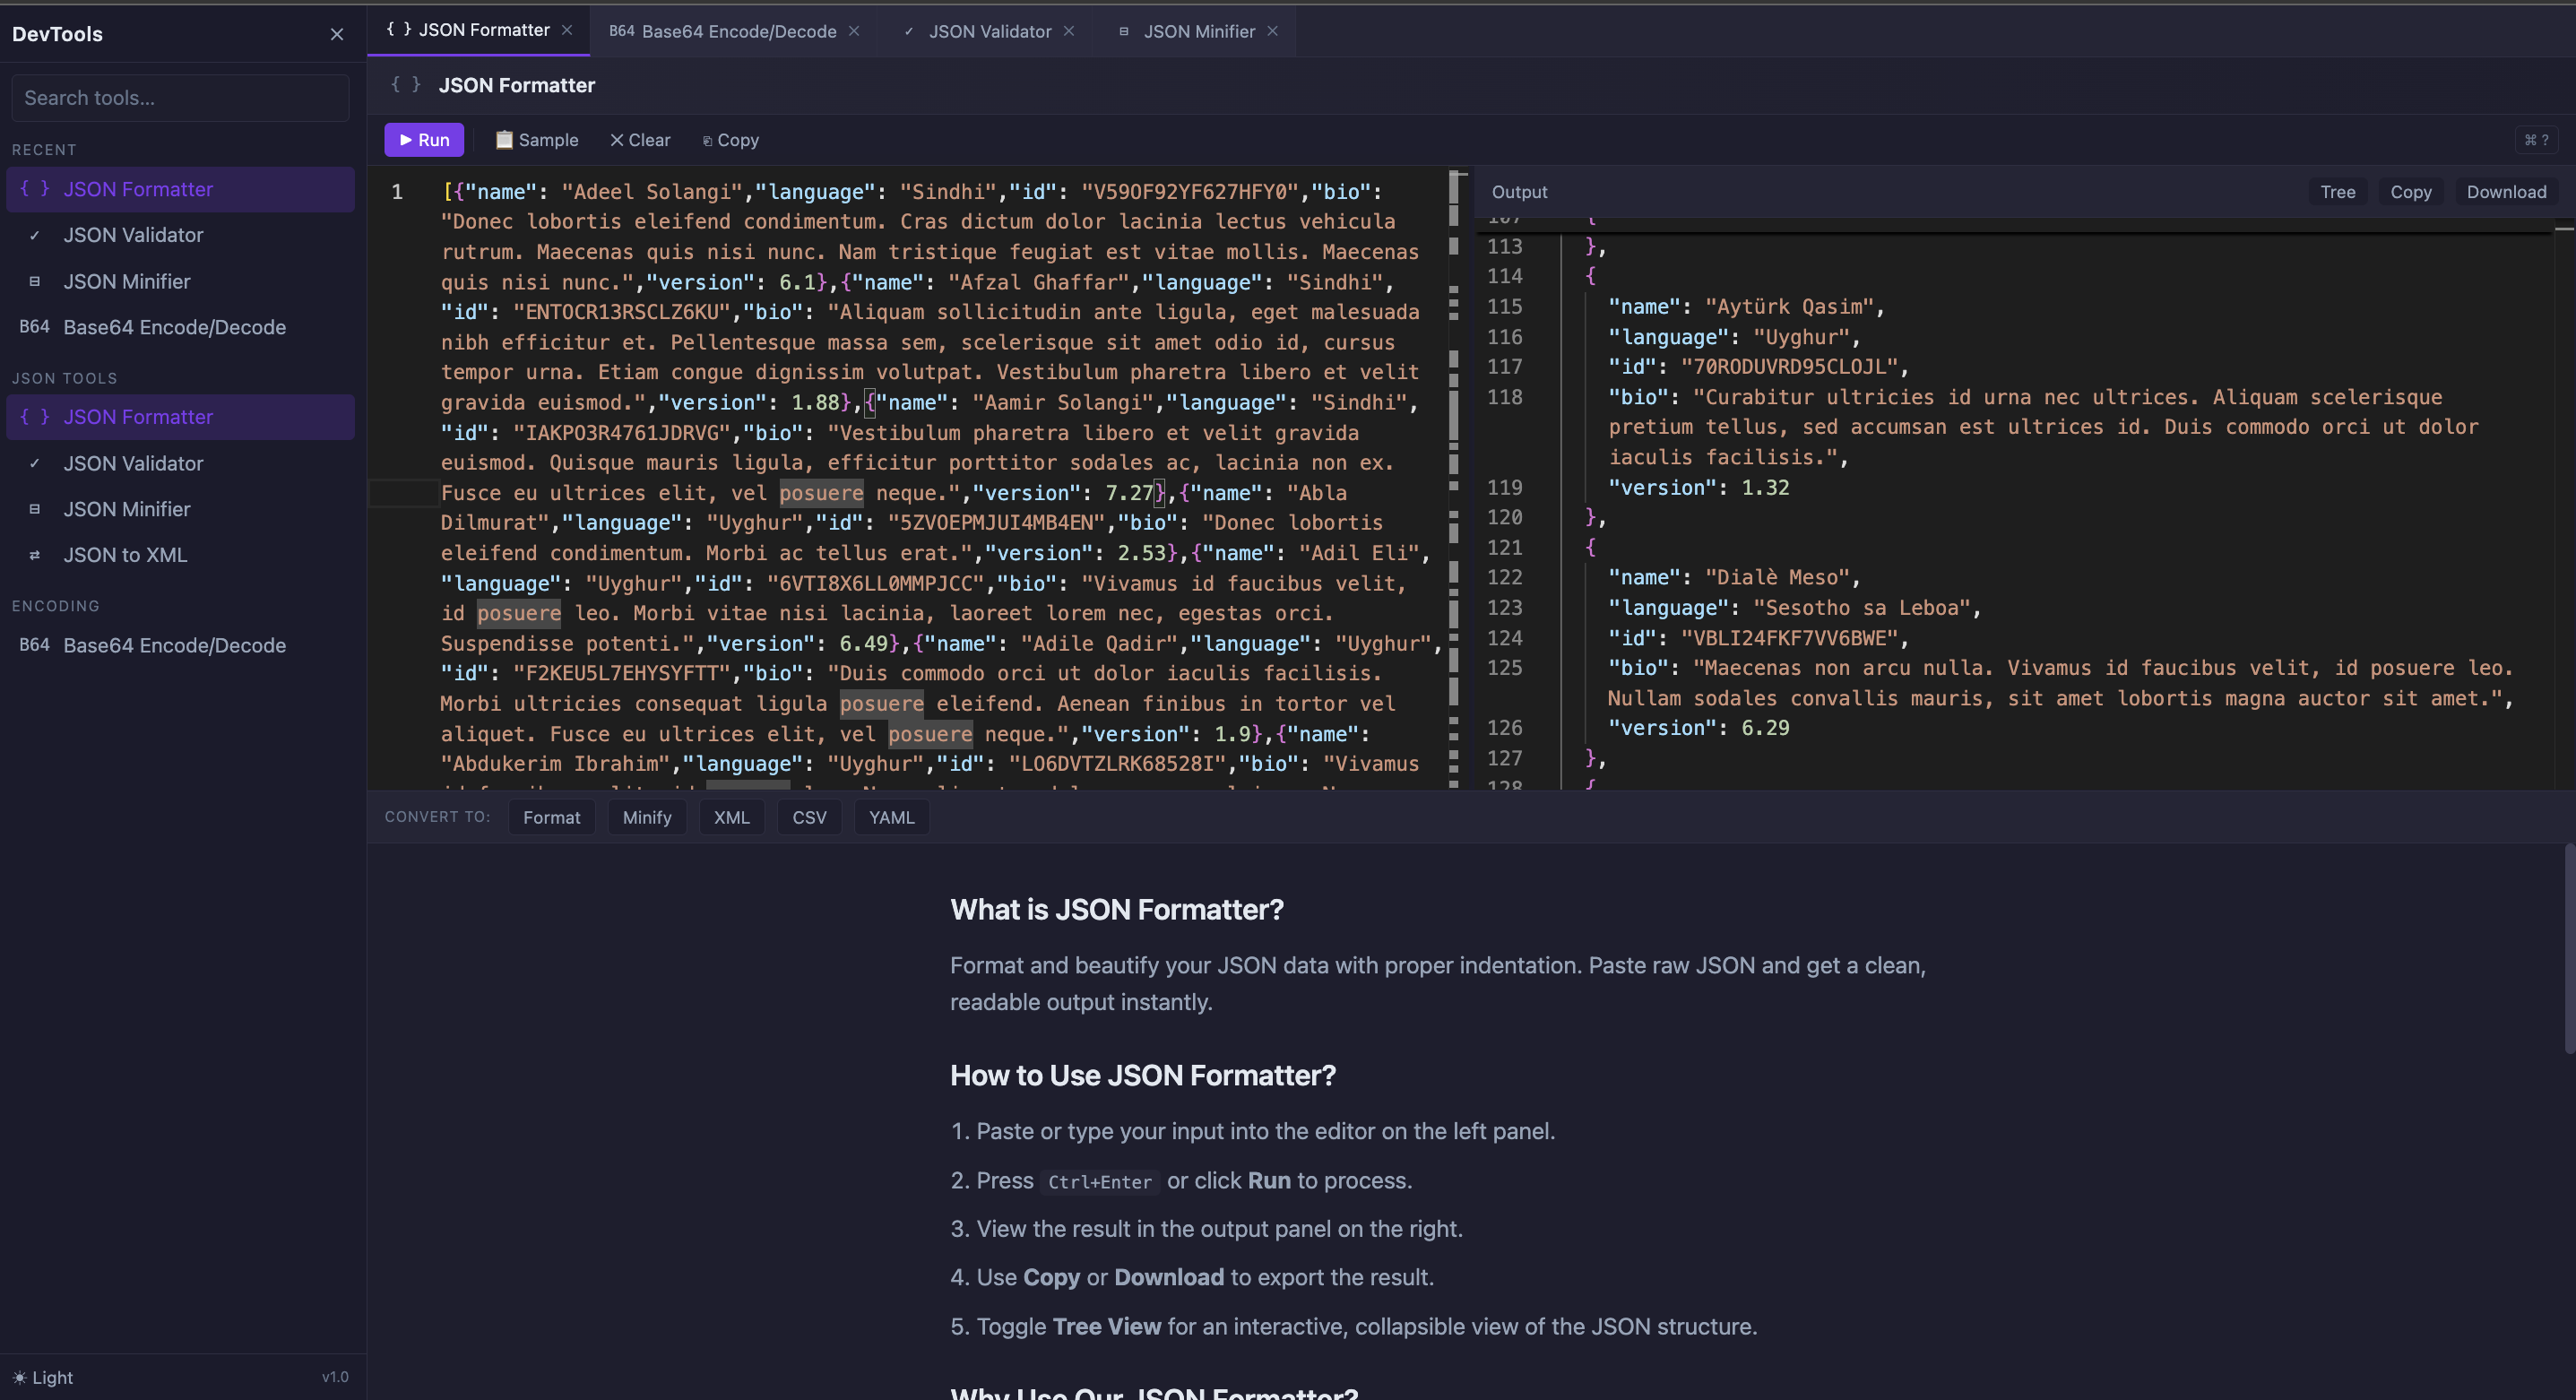The width and height of the screenshot is (2576, 1400).
Task: Toggle the Light theme switch
Action: tap(44, 1377)
